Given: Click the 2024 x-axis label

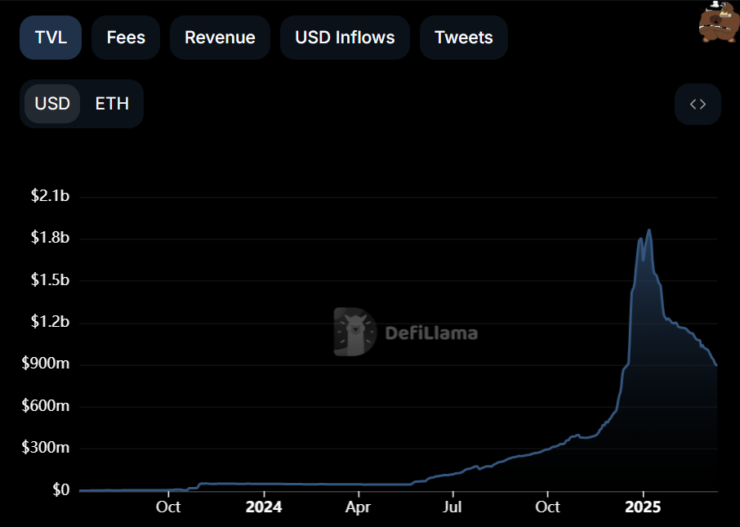Looking at the screenshot, I should tap(264, 508).
